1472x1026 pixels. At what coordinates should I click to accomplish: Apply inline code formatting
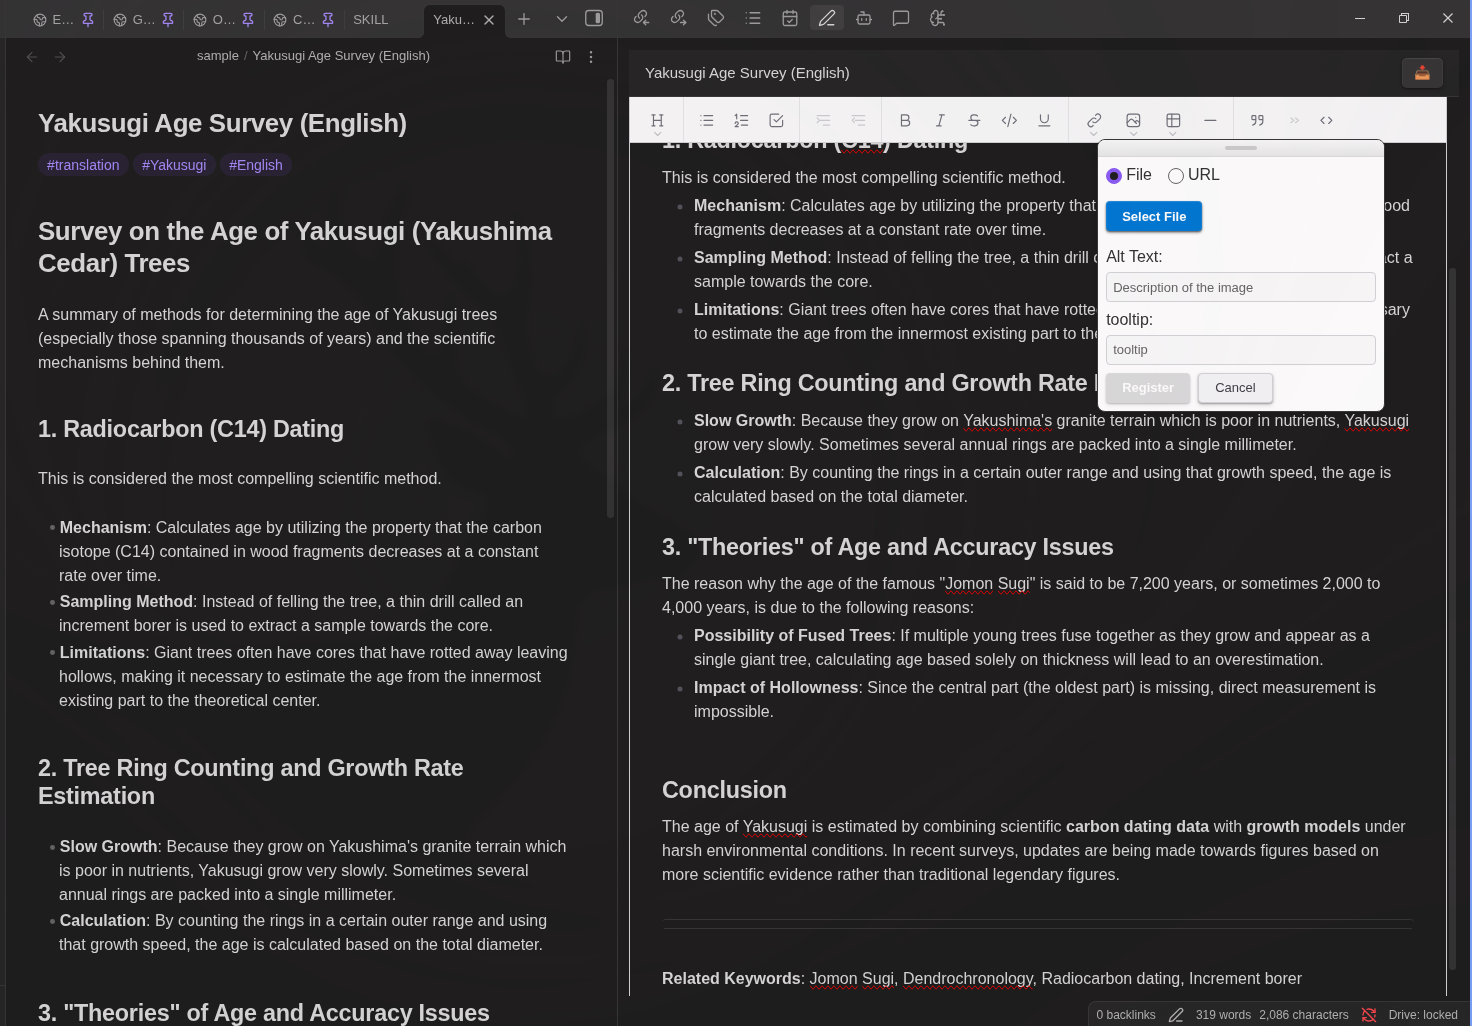(x=1009, y=120)
